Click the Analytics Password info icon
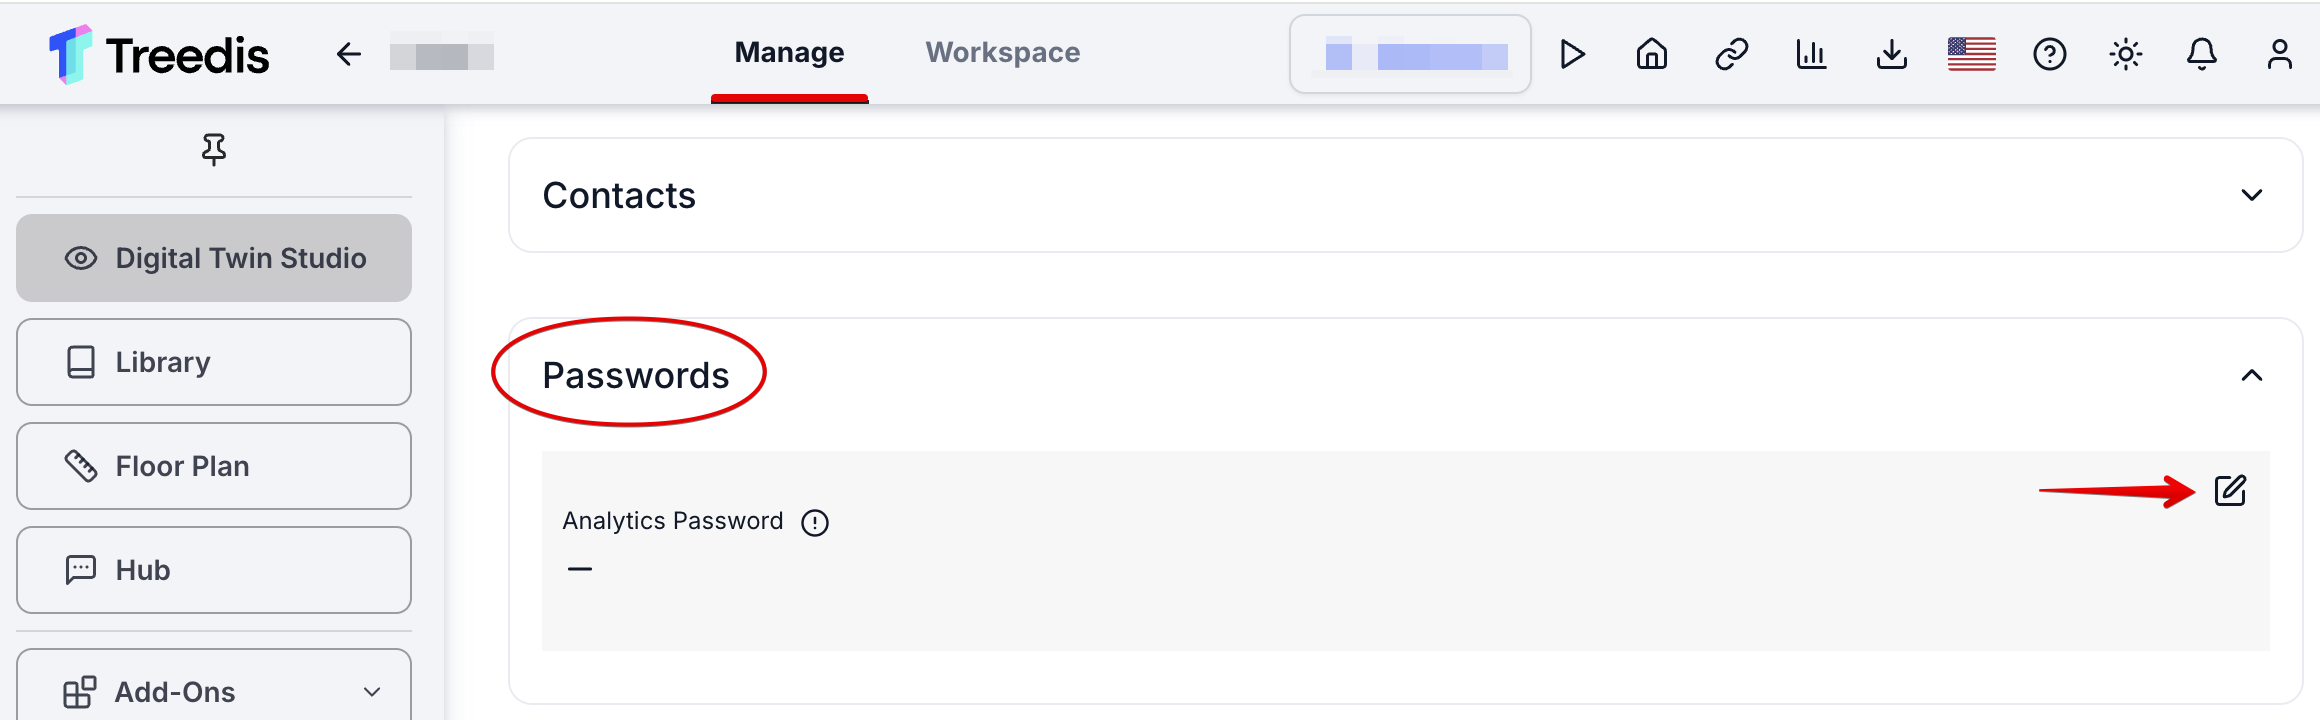The height and width of the screenshot is (720, 2320). click(815, 522)
